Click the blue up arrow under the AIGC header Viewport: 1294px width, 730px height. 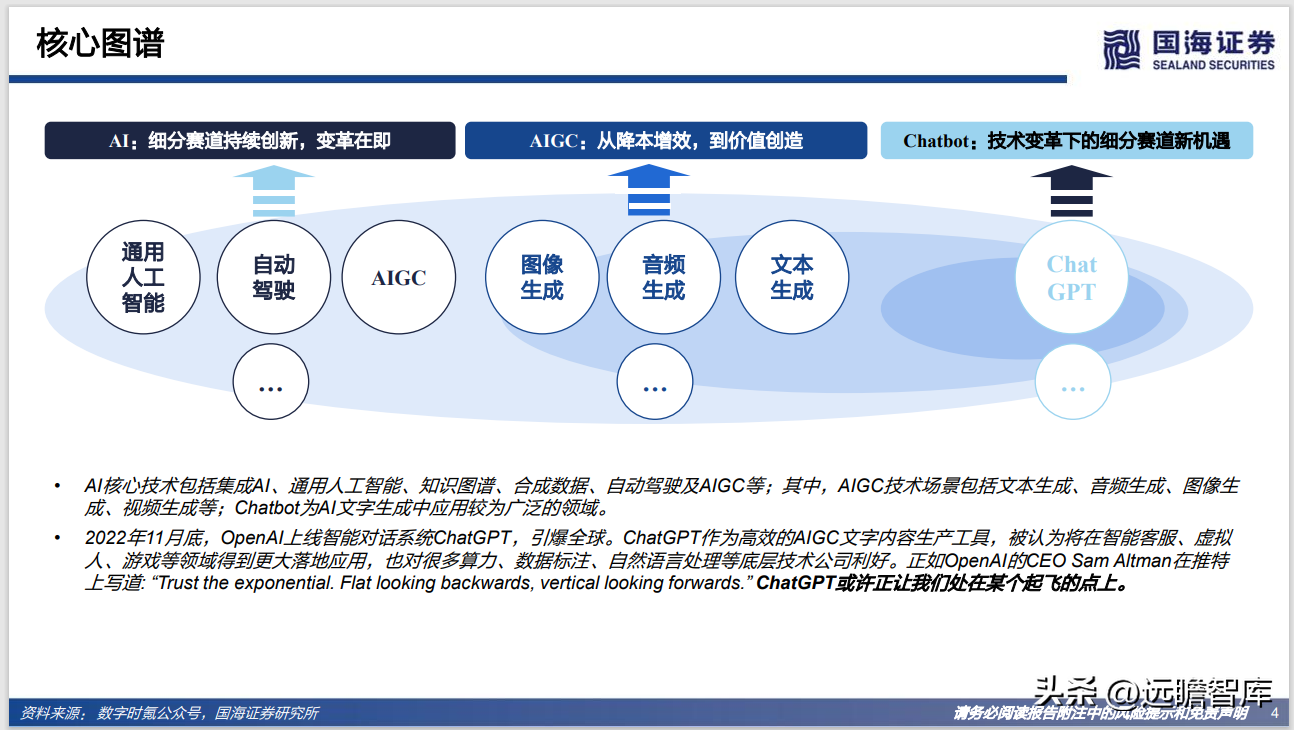click(x=649, y=191)
